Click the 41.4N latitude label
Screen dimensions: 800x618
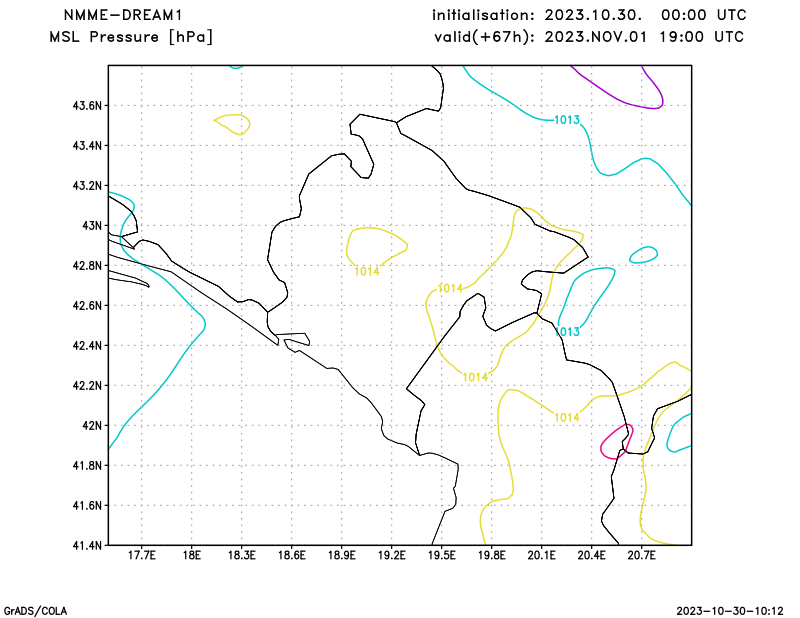point(87,546)
